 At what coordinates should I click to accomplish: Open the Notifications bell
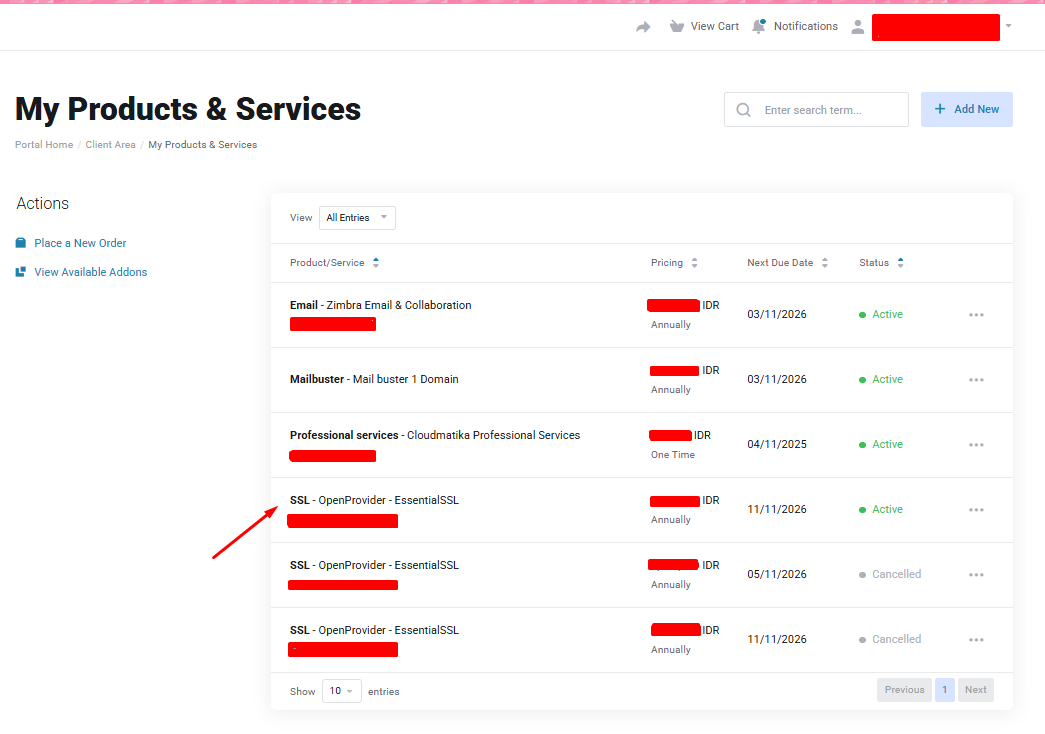[x=794, y=27]
